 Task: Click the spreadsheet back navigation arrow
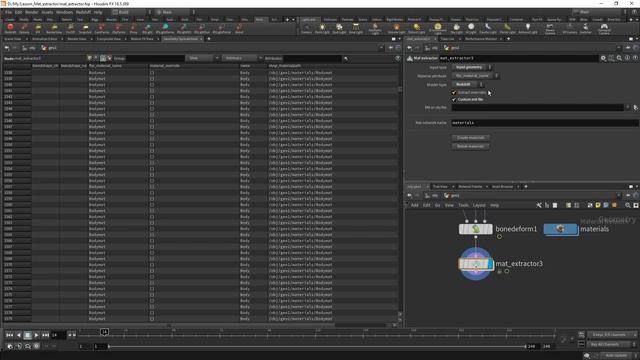pyautogui.click(x=7, y=48)
